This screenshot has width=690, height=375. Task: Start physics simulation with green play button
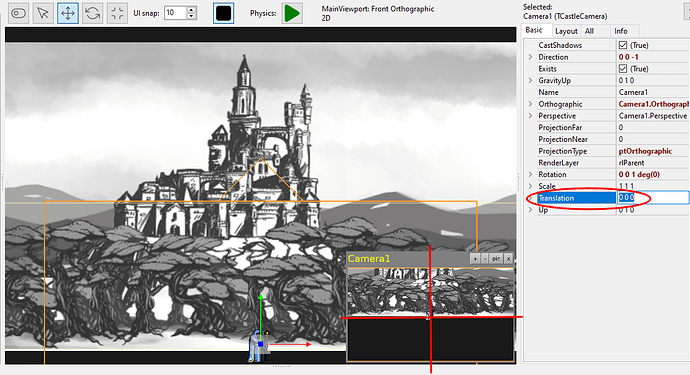point(292,13)
